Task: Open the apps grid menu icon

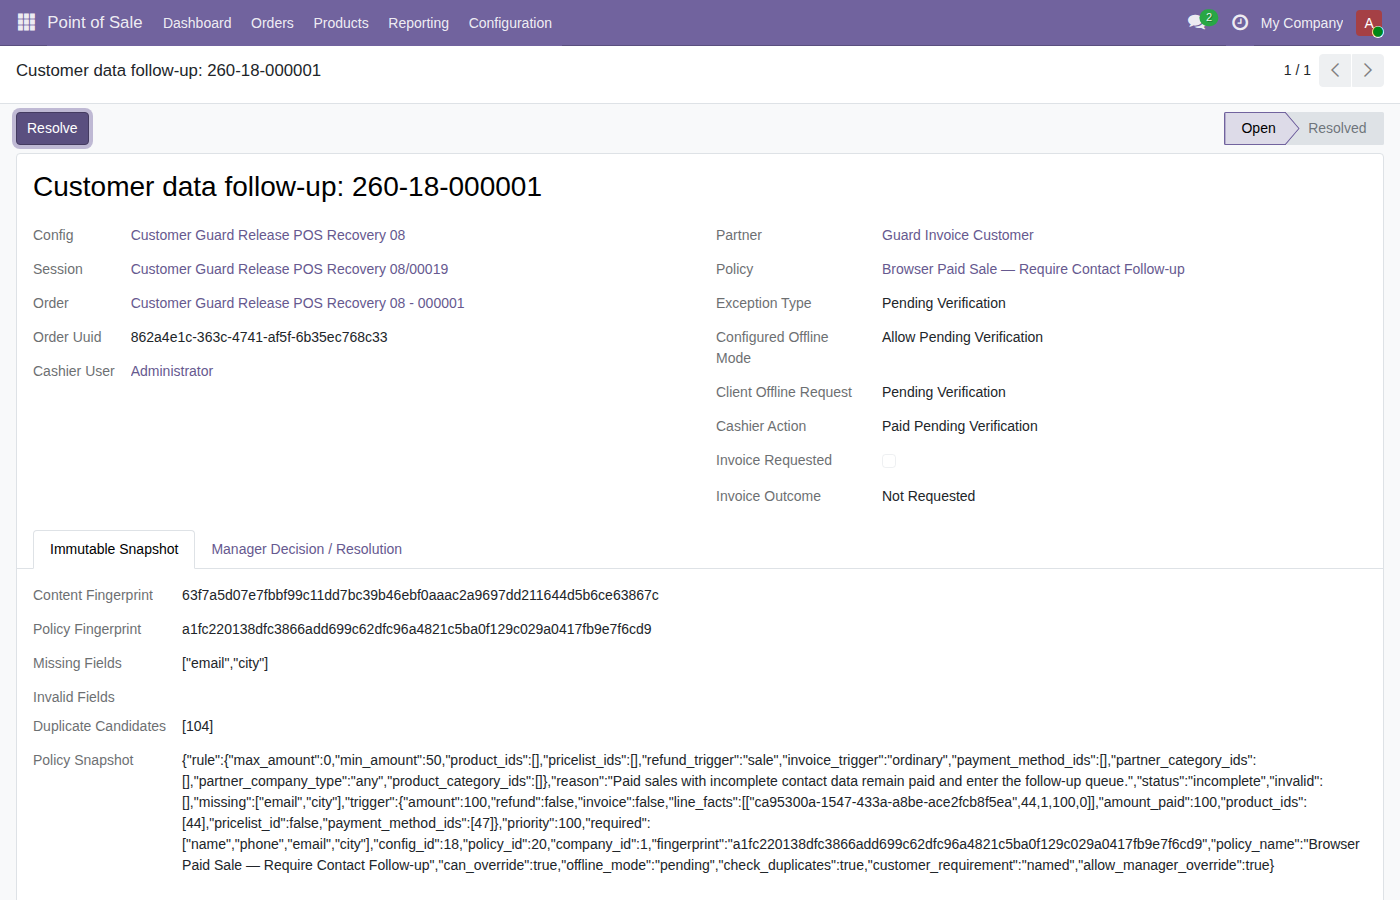Action: [x=26, y=22]
